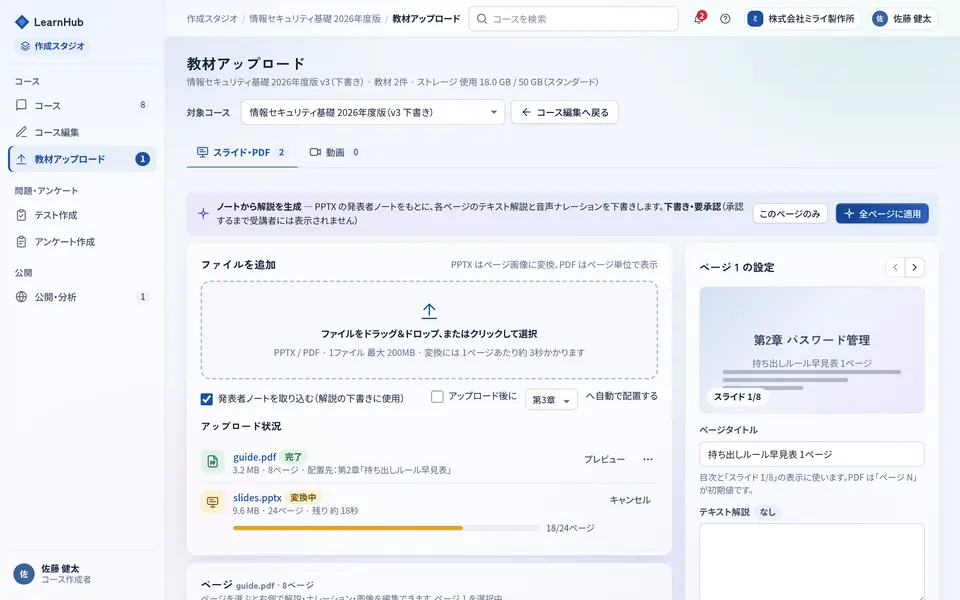The image size is (960, 600).
Task: Click the スライド 1/8 label on thumbnail
Action: [737, 397]
